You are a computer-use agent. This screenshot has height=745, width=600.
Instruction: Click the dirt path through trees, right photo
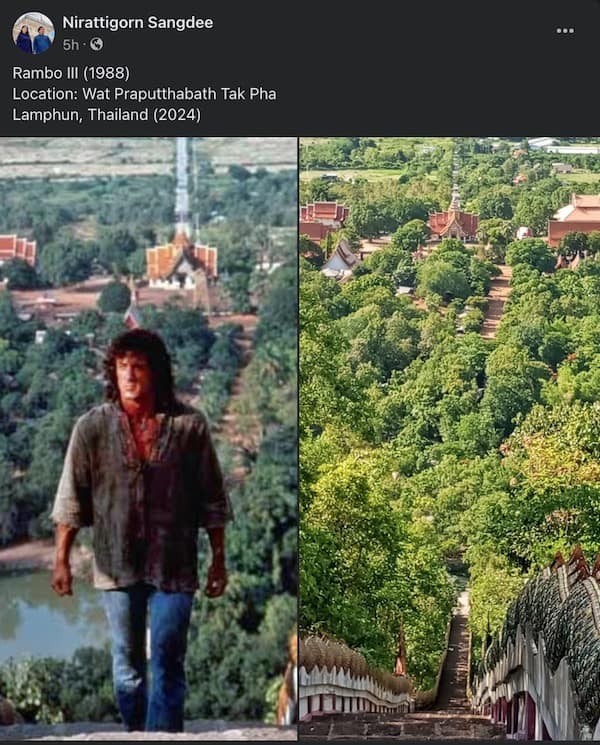click(496, 302)
